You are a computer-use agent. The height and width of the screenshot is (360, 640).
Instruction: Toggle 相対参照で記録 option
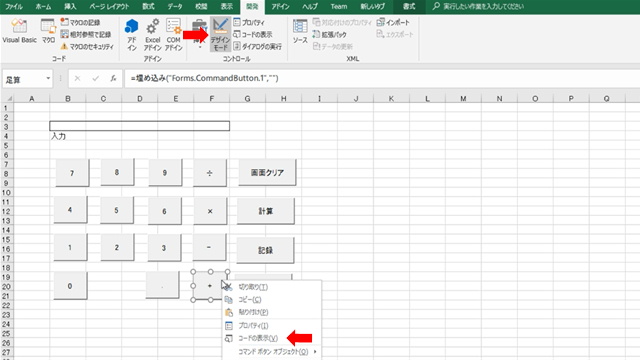click(86, 34)
